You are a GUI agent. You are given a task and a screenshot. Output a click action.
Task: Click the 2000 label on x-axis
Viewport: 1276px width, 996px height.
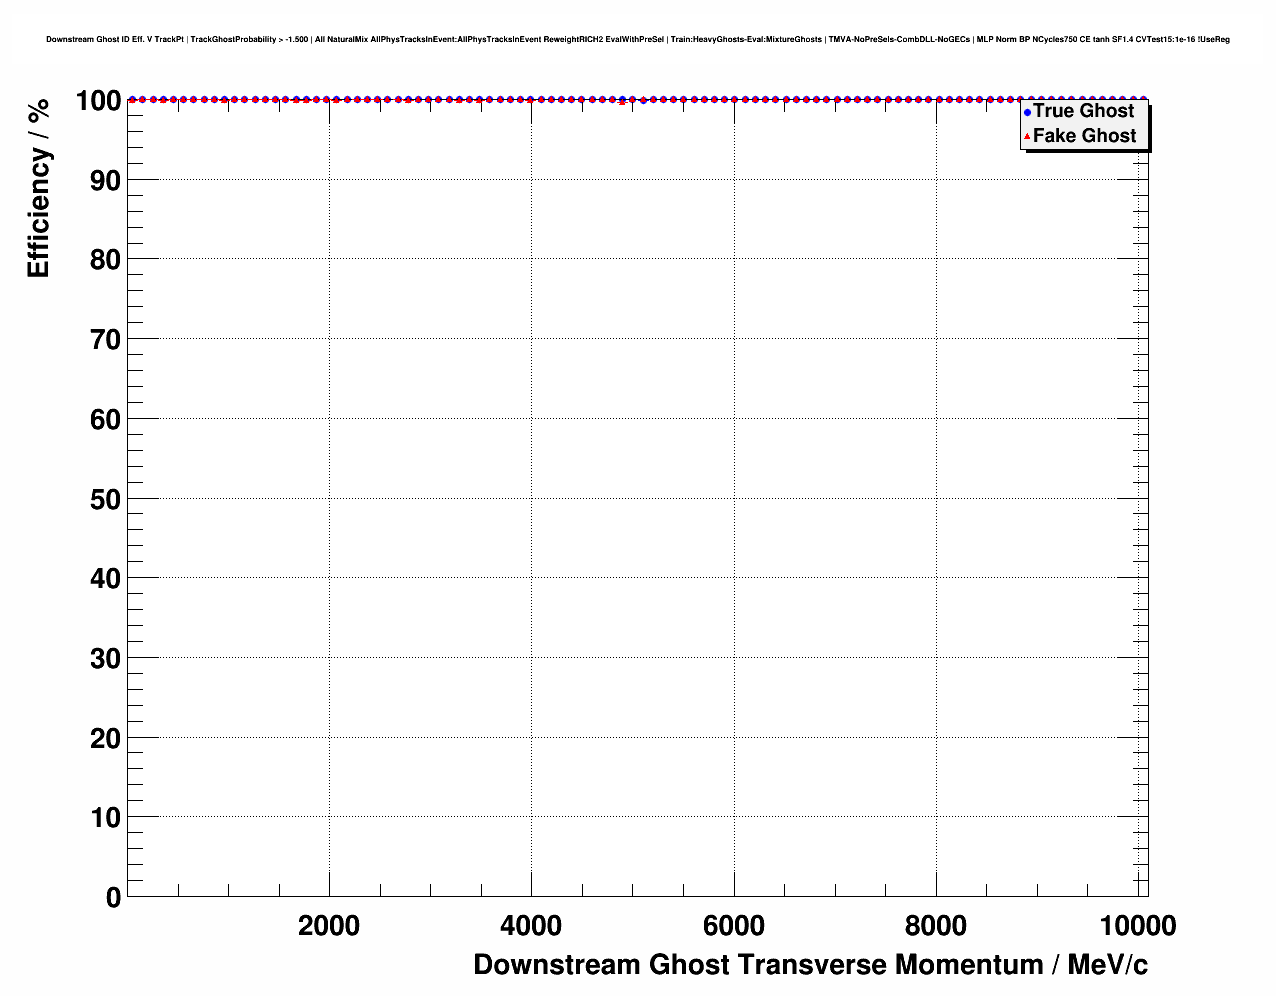329,926
